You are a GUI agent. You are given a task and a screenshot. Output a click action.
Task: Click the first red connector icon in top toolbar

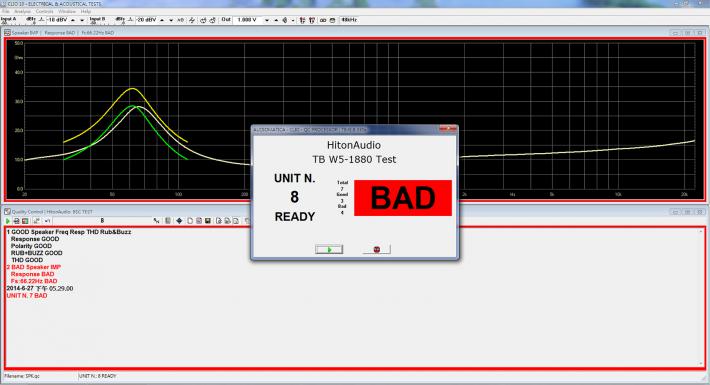pyautogui.click(x=302, y=20)
